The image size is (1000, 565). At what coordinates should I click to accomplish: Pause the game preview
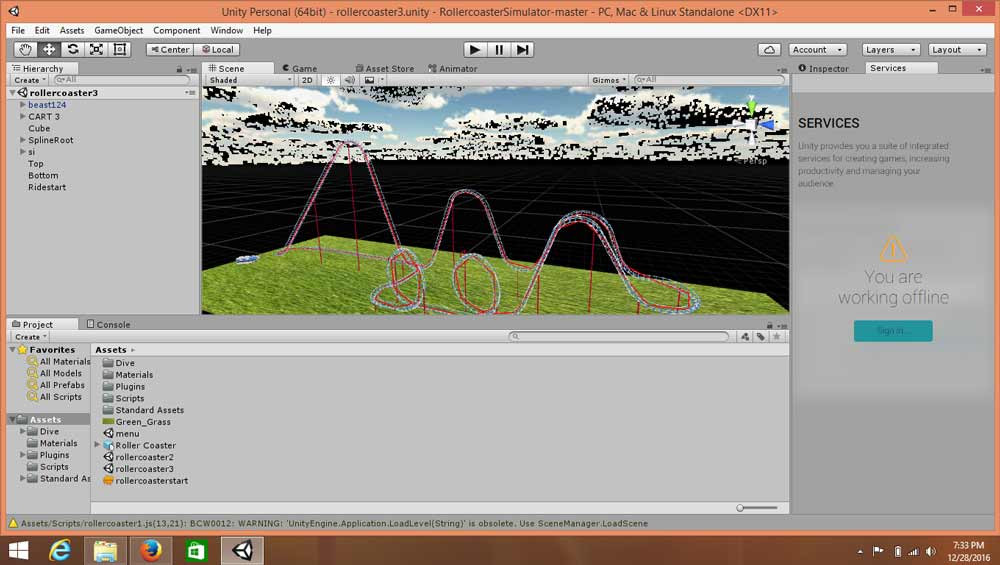499,50
